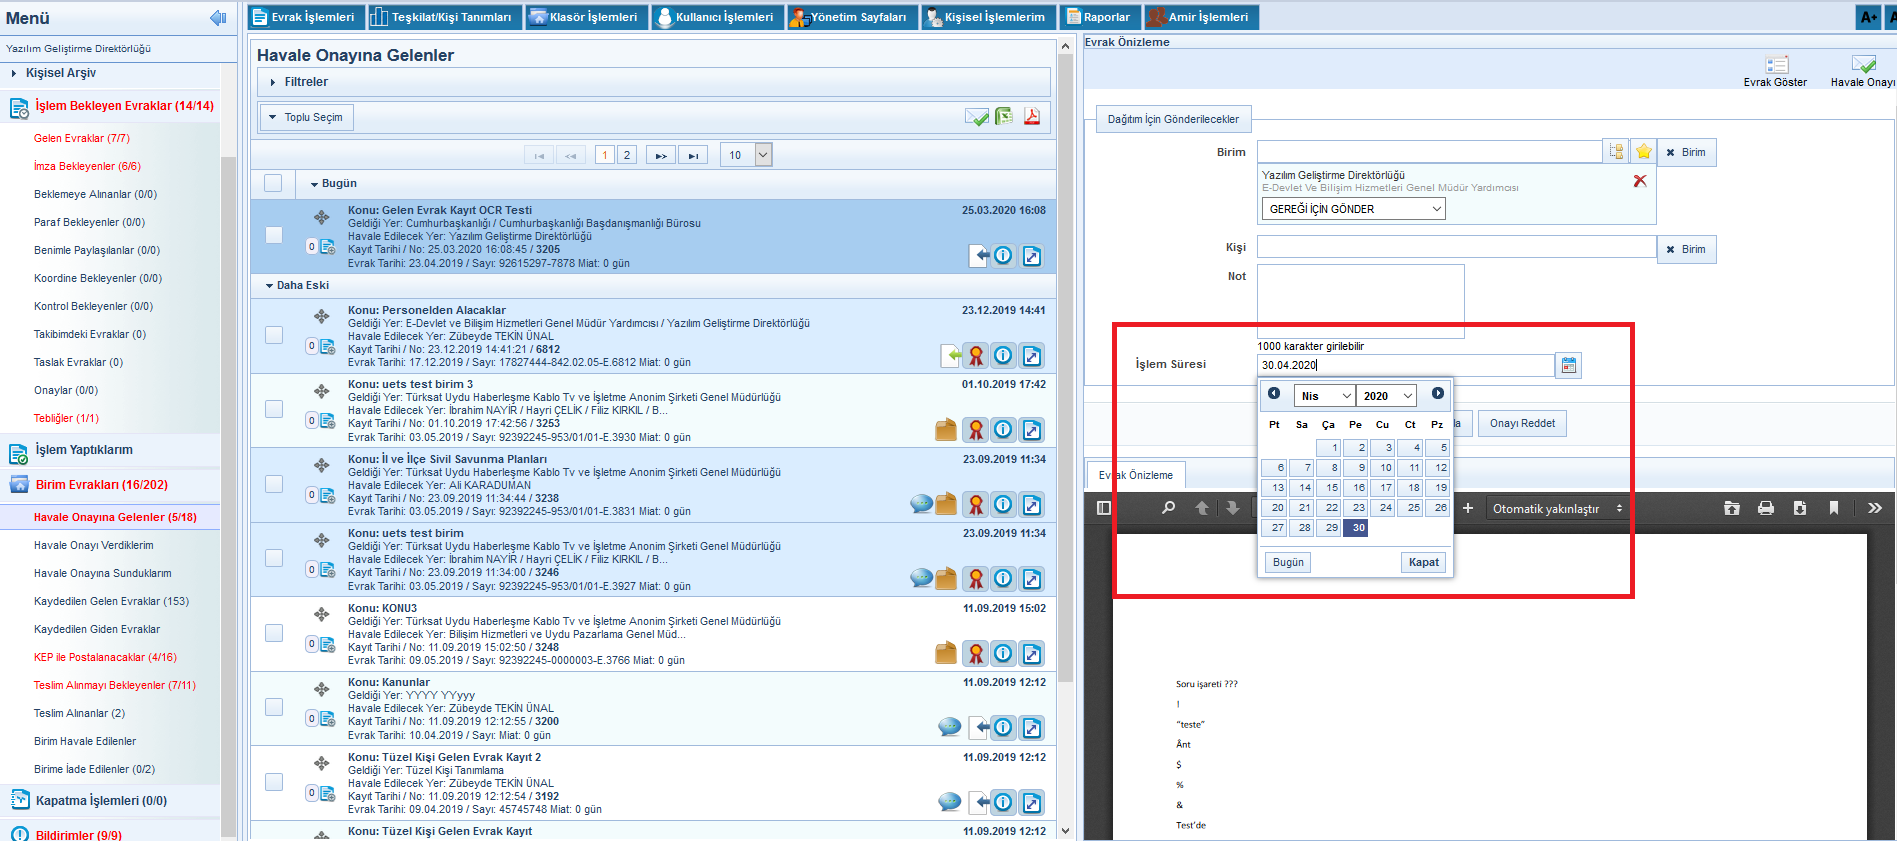Click the Bugün button in calendar

click(1287, 562)
